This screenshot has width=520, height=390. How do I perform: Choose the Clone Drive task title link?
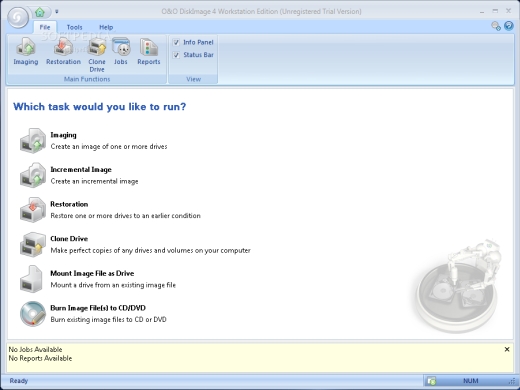click(69, 239)
